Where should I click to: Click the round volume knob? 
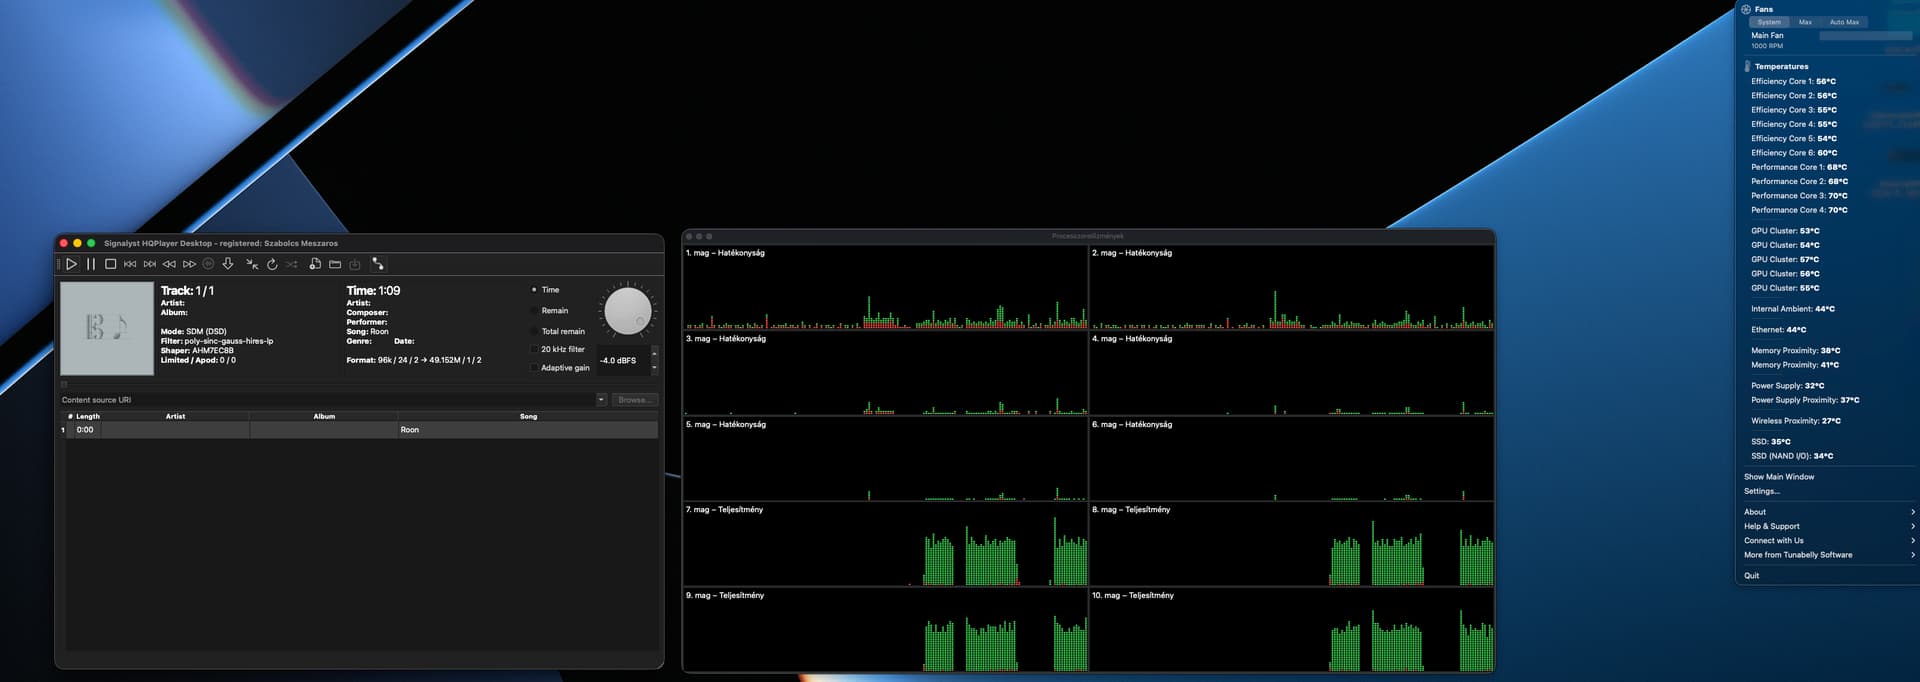tap(627, 311)
